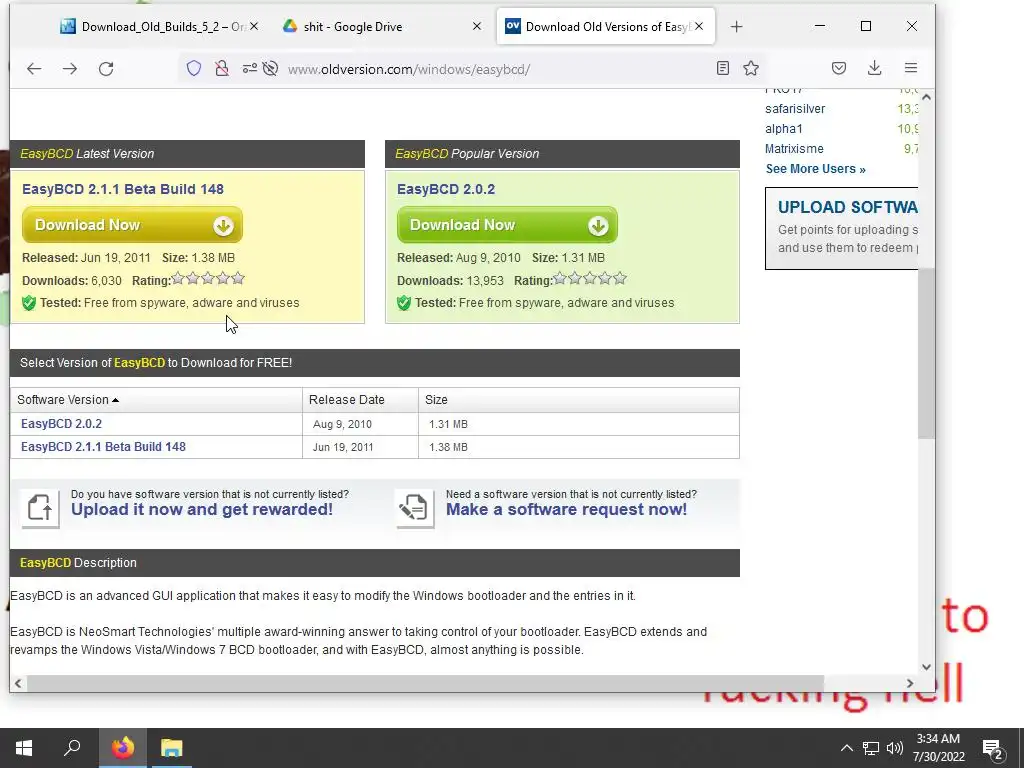Open a new tab with the plus button
This screenshot has height=768, width=1024.
[737, 27]
